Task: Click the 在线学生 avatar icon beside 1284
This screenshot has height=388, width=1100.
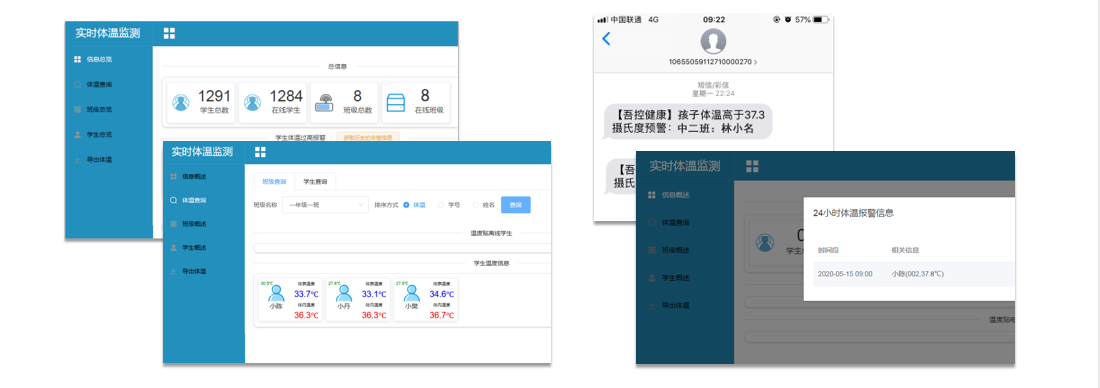Action: (252, 102)
